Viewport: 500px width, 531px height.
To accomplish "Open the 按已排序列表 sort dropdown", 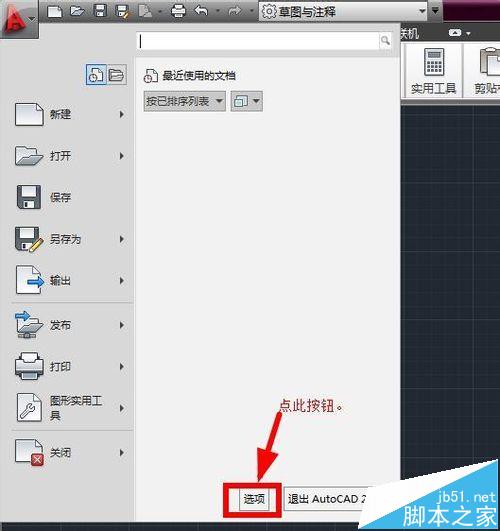I will (185, 101).
